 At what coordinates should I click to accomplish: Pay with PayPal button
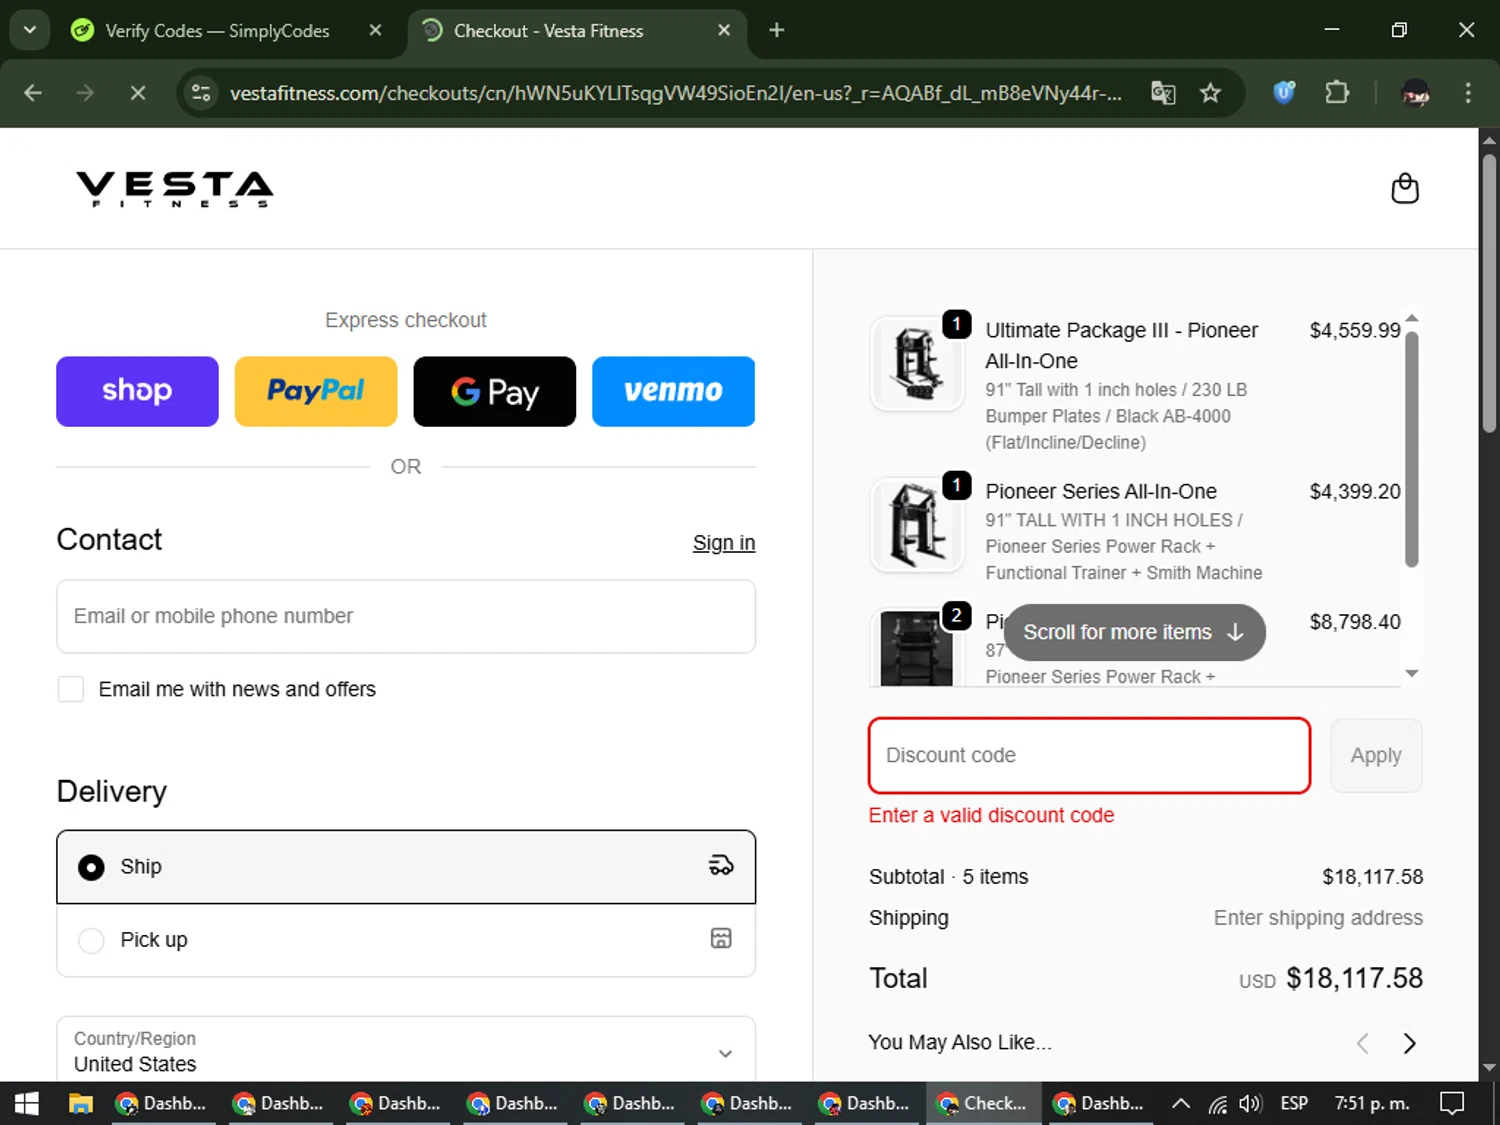[316, 391]
